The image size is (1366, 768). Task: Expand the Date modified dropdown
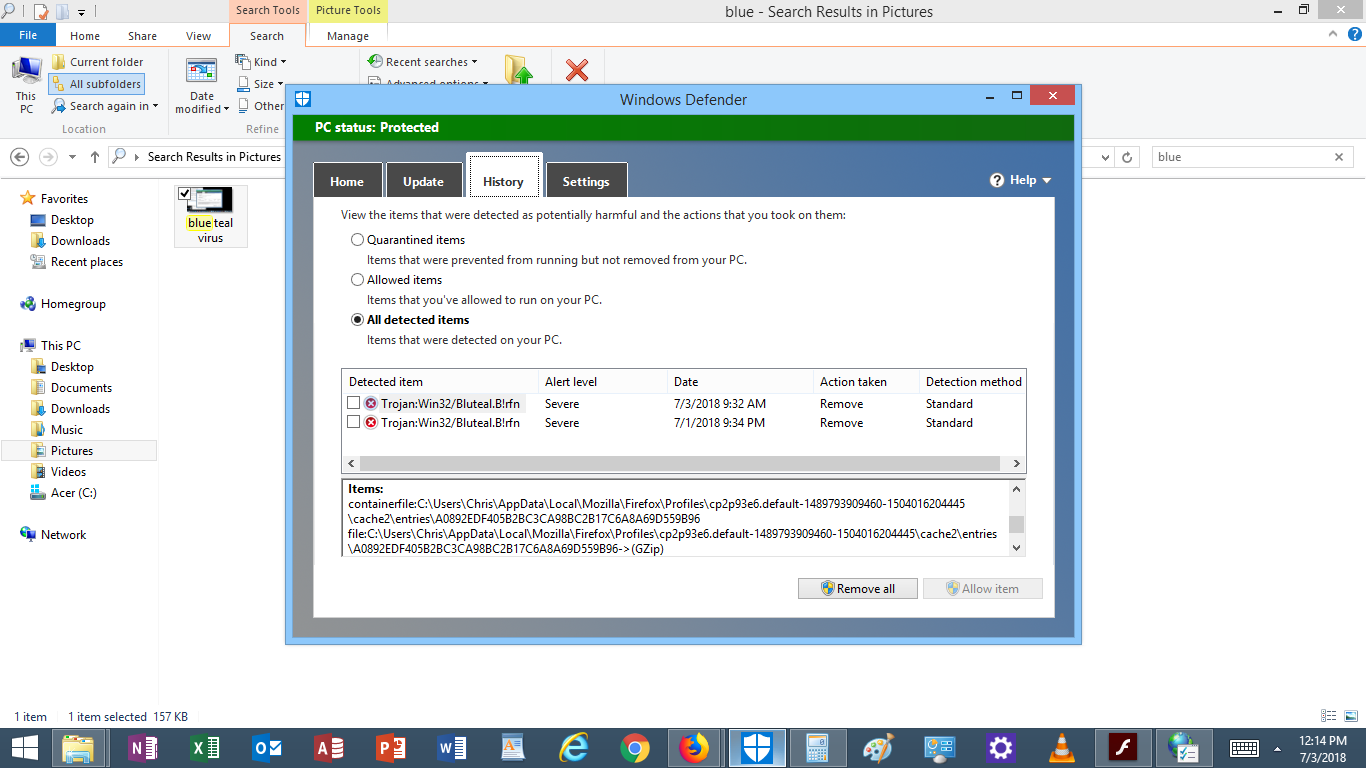pyautogui.click(x=202, y=85)
